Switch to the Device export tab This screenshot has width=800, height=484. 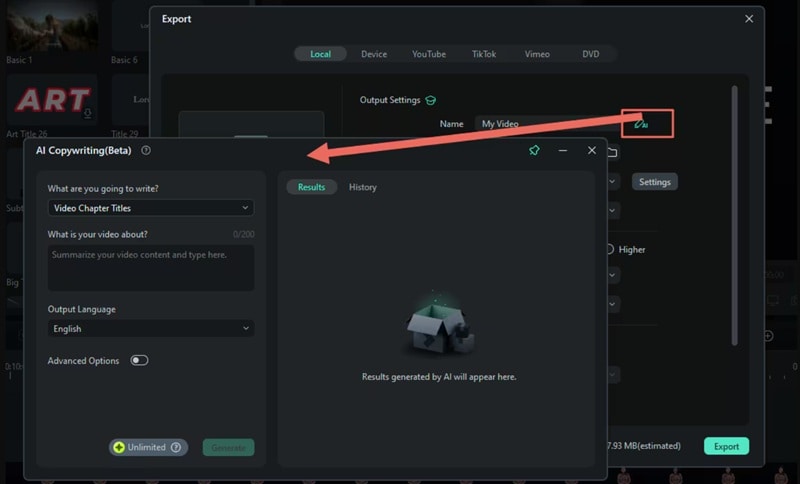pyautogui.click(x=374, y=54)
